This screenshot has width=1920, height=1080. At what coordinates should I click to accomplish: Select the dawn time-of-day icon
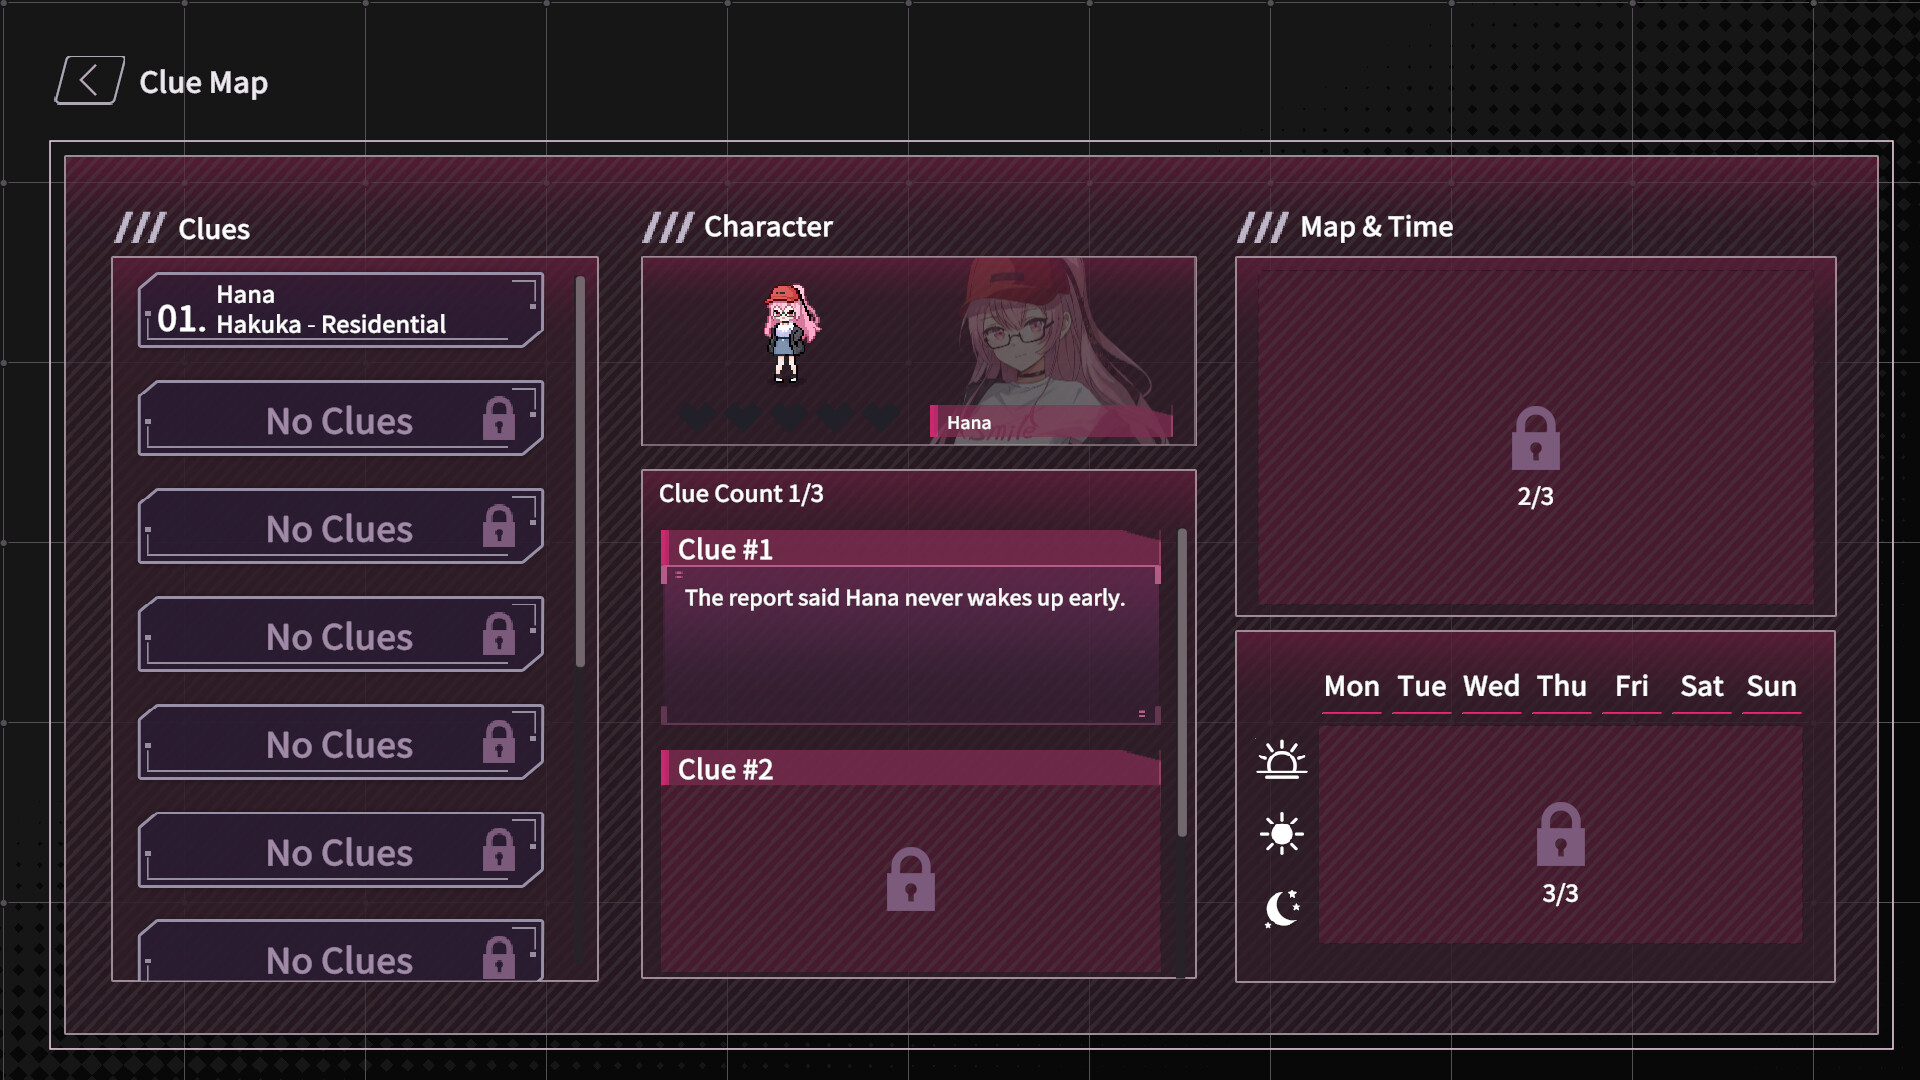click(x=1283, y=760)
